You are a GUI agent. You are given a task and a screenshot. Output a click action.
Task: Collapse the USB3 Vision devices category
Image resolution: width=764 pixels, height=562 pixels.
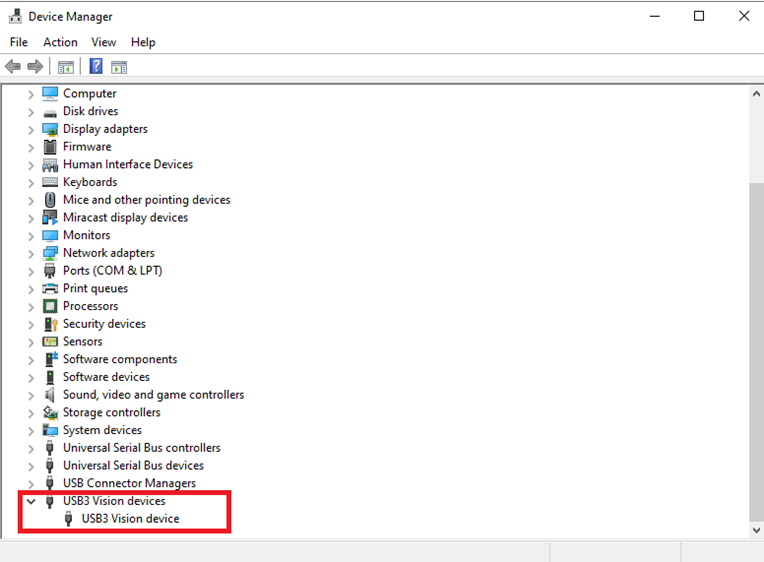pyautogui.click(x=31, y=501)
